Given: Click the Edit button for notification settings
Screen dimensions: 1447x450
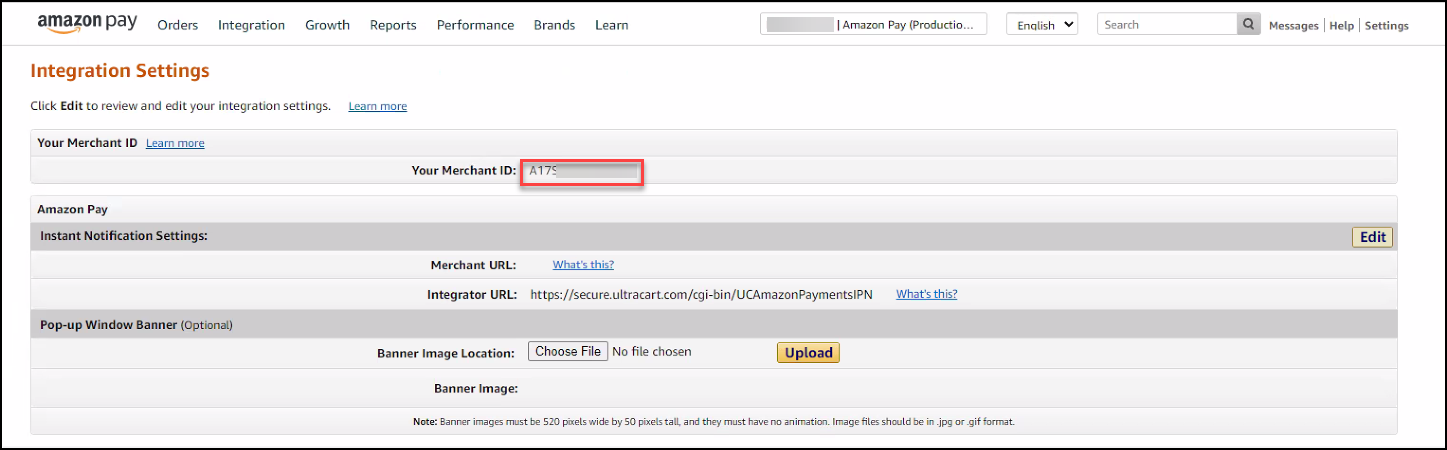Looking at the screenshot, I should pos(1372,237).
